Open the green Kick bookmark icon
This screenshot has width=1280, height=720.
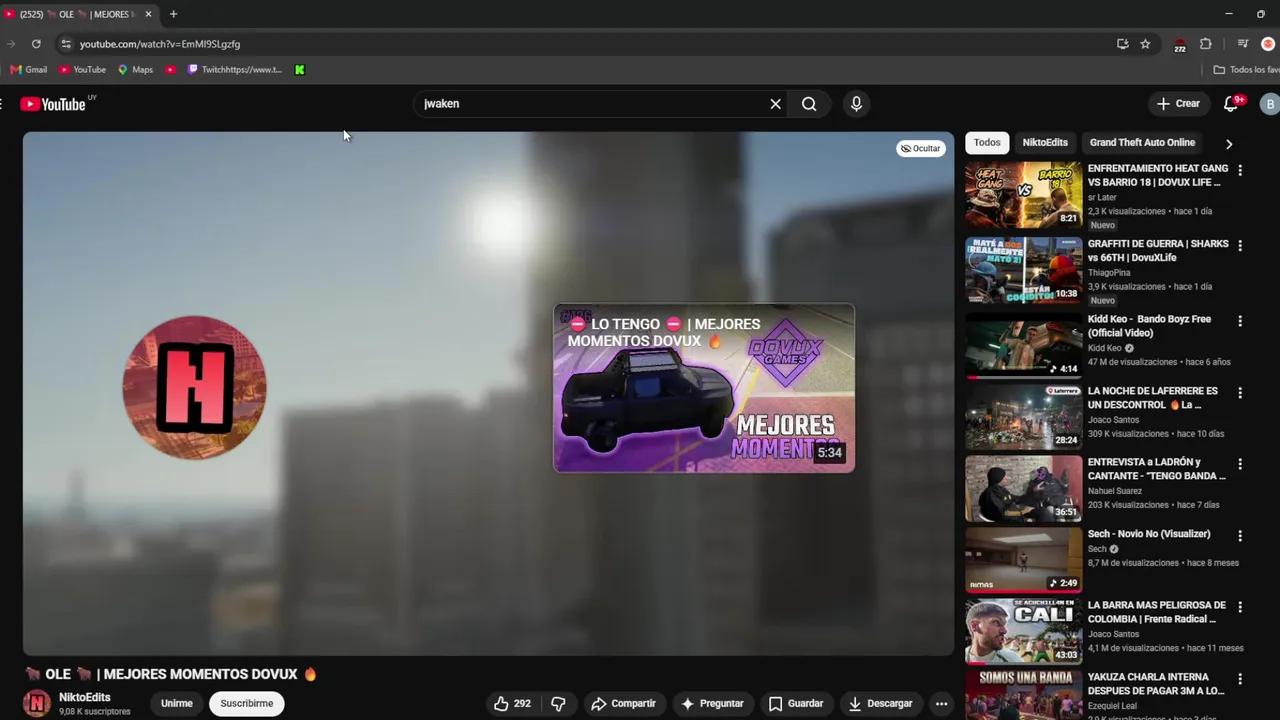point(300,70)
